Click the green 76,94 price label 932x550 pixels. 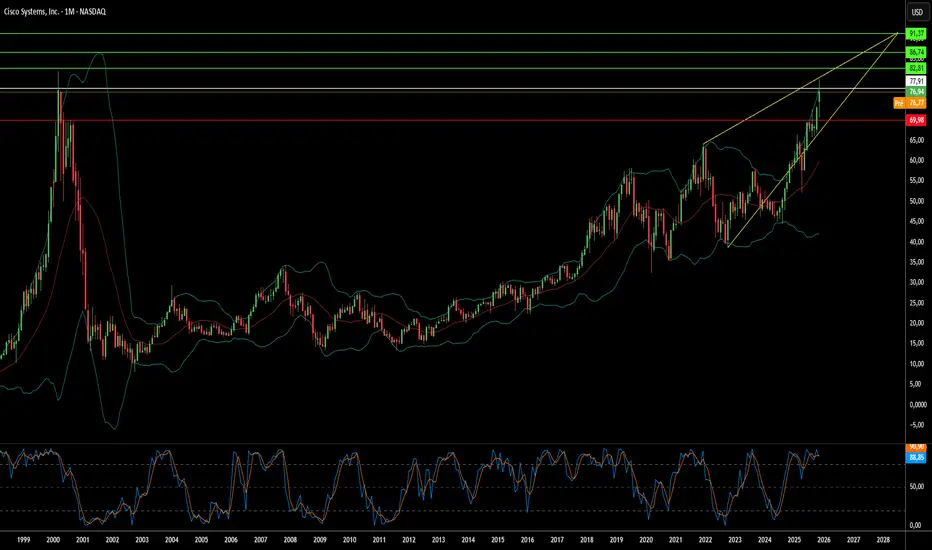point(917,92)
